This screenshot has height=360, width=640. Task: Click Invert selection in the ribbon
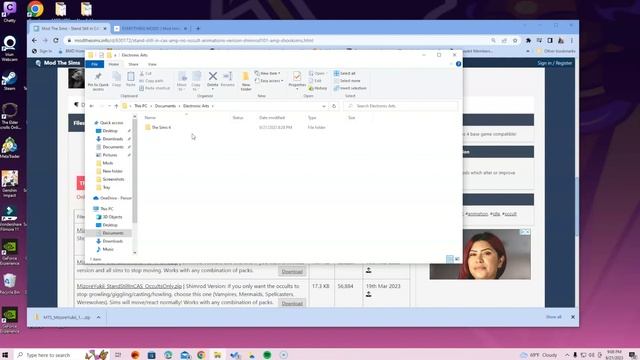coord(350,88)
